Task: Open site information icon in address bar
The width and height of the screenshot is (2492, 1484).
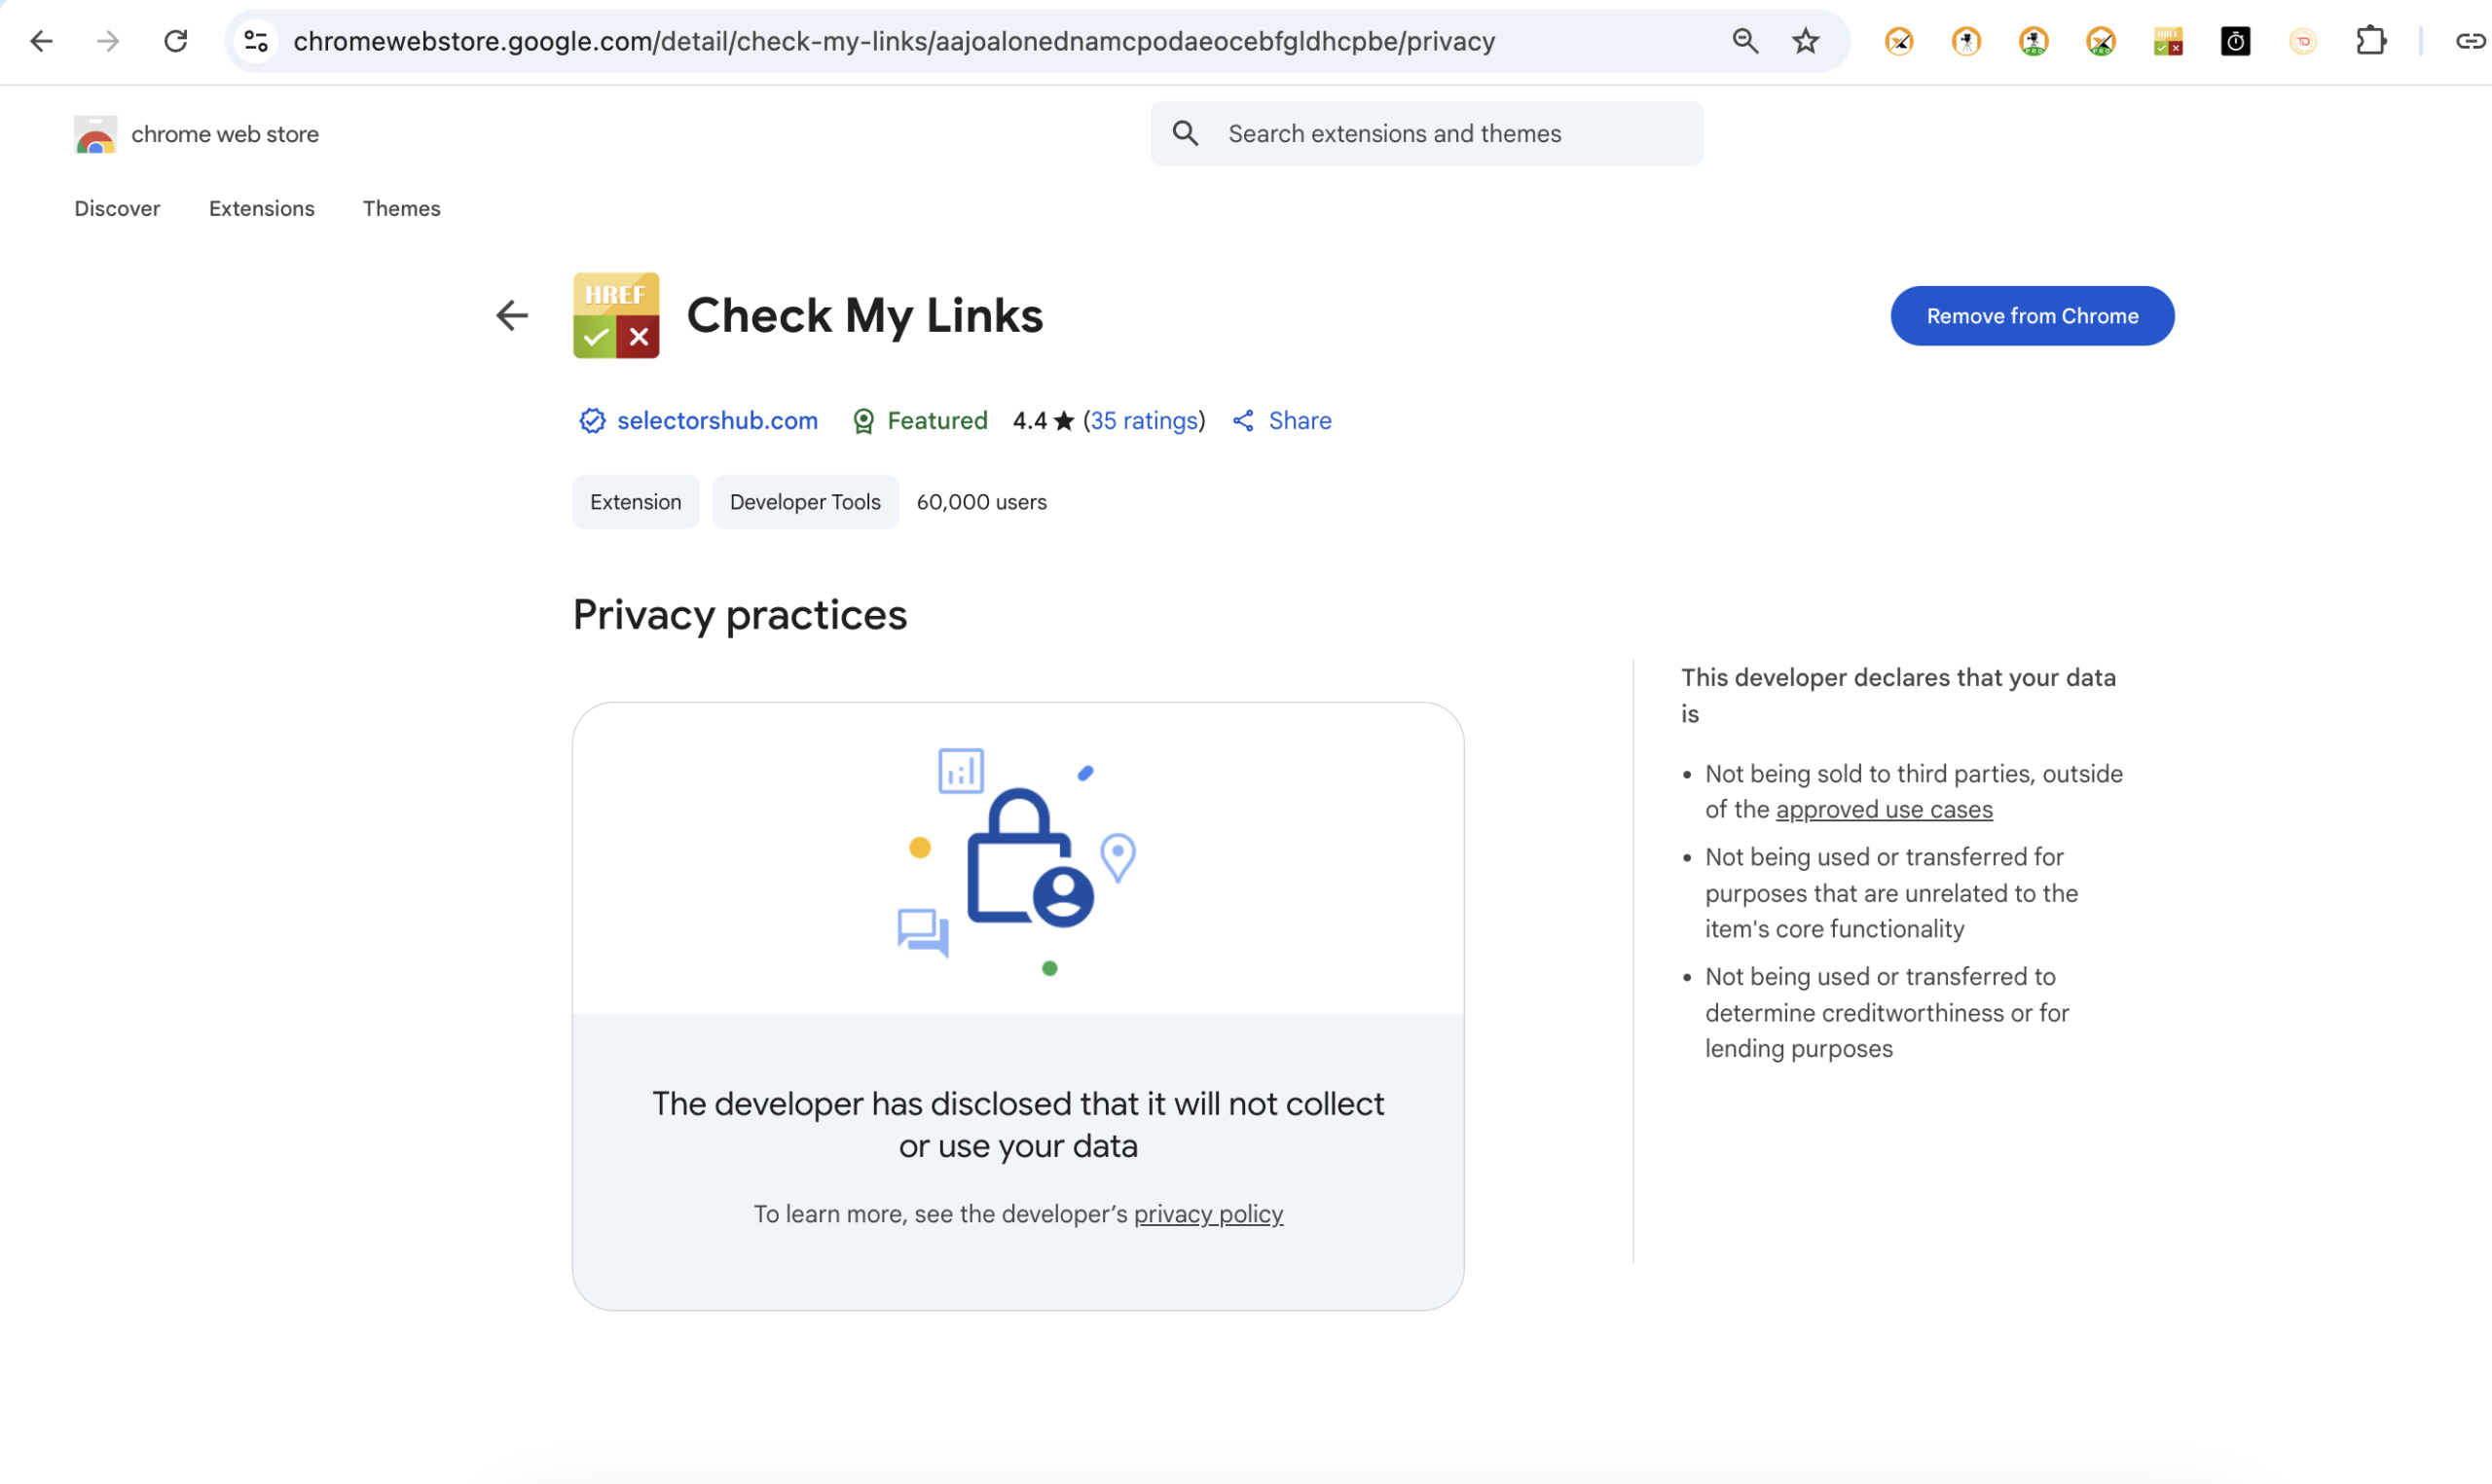Action: click(x=256, y=41)
